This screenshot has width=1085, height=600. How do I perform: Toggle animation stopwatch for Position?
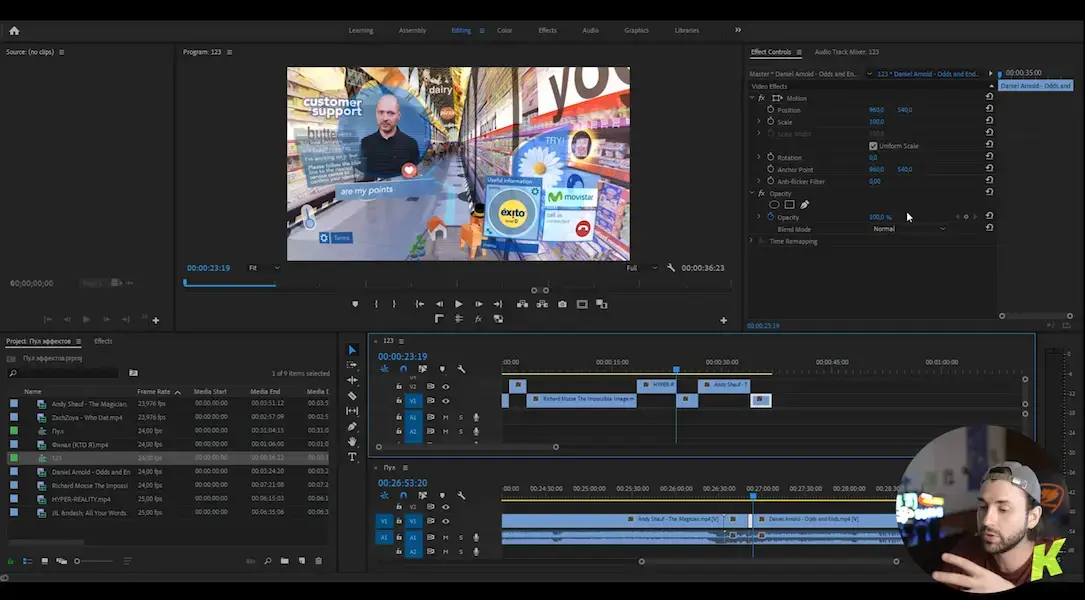click(x=770, y=109)
